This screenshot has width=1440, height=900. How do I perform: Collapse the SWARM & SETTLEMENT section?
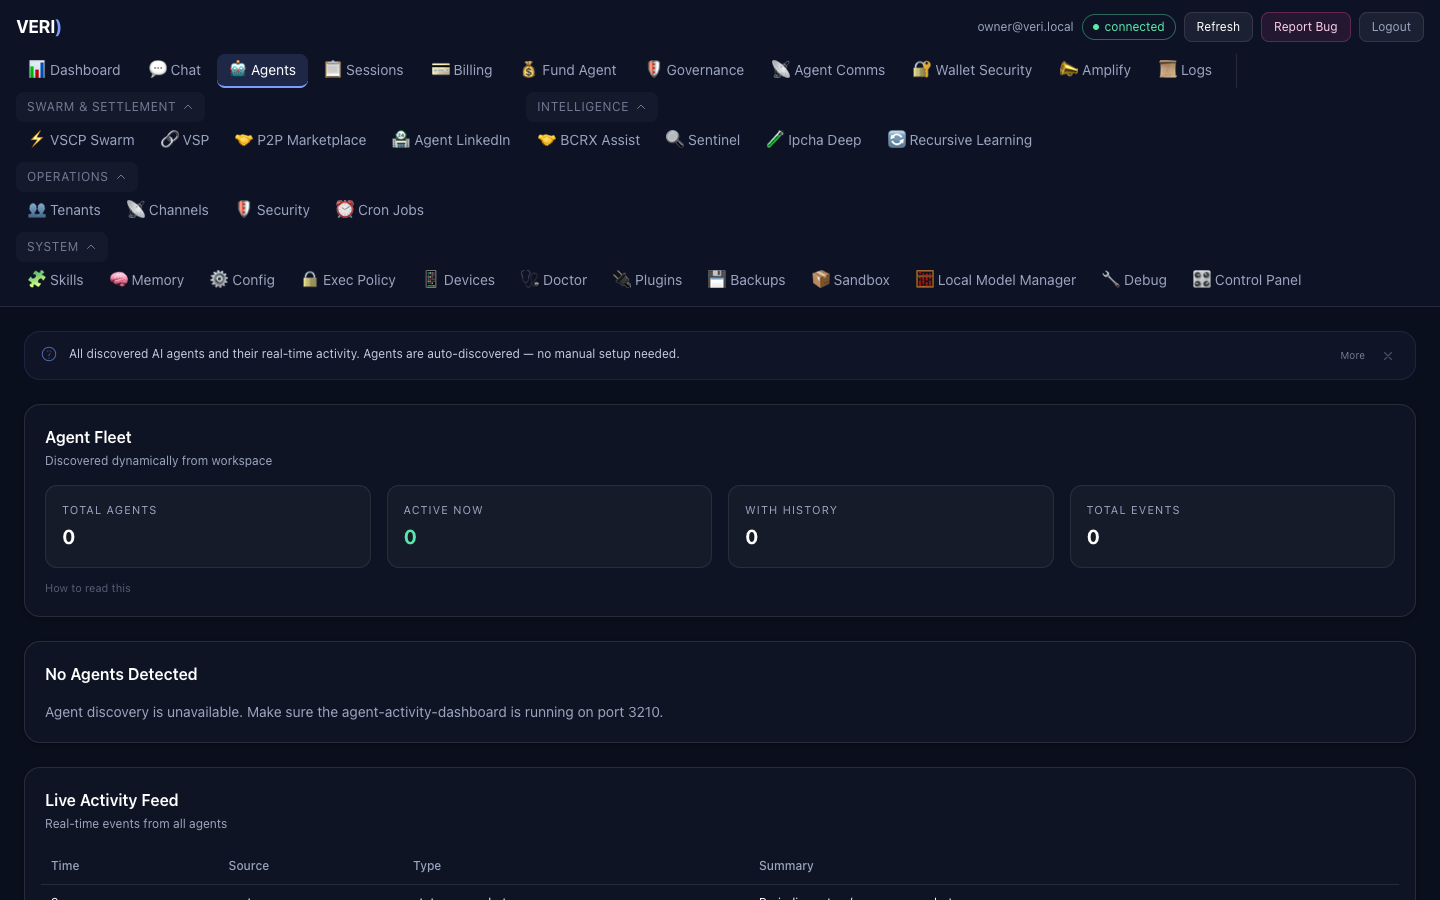click(110, 107)
